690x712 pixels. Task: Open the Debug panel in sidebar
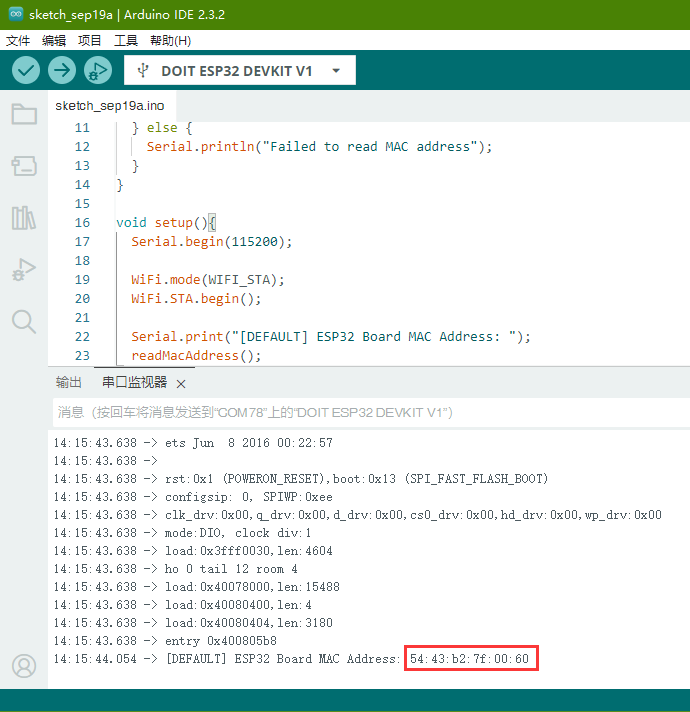click(x=24, y=270)
